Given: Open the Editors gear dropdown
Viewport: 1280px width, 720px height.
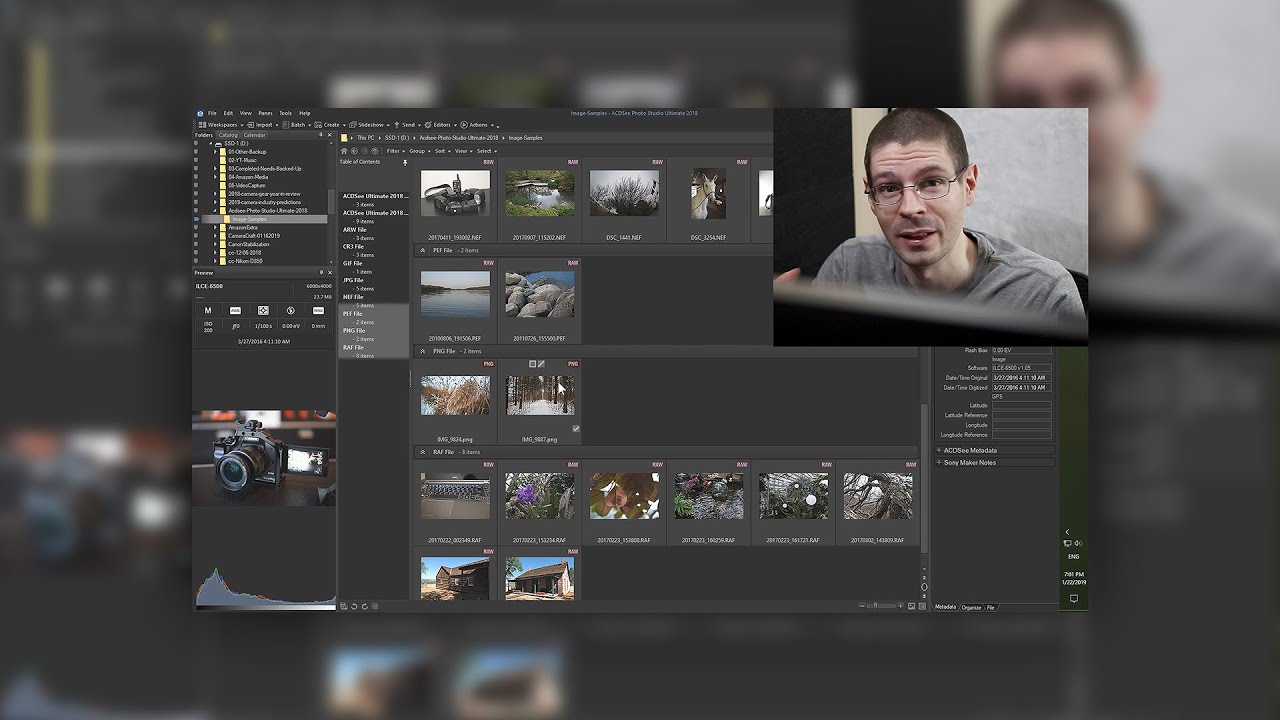Looking at the screenshot, I should coord(440,125).
